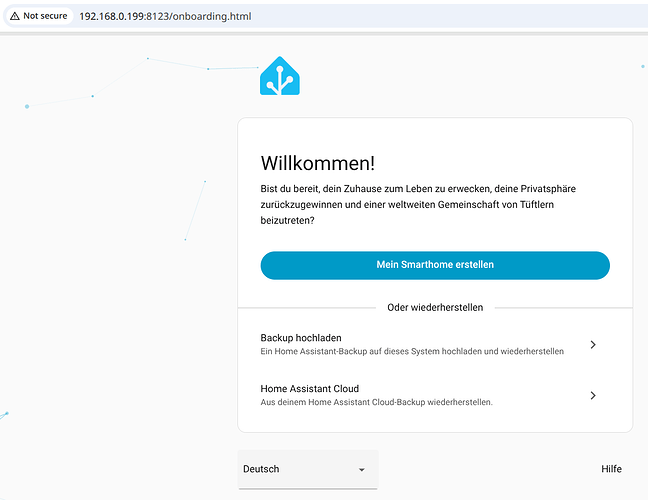
Task: Click the chevron next to Home Assistant Cloud
Action: point(593,395)
